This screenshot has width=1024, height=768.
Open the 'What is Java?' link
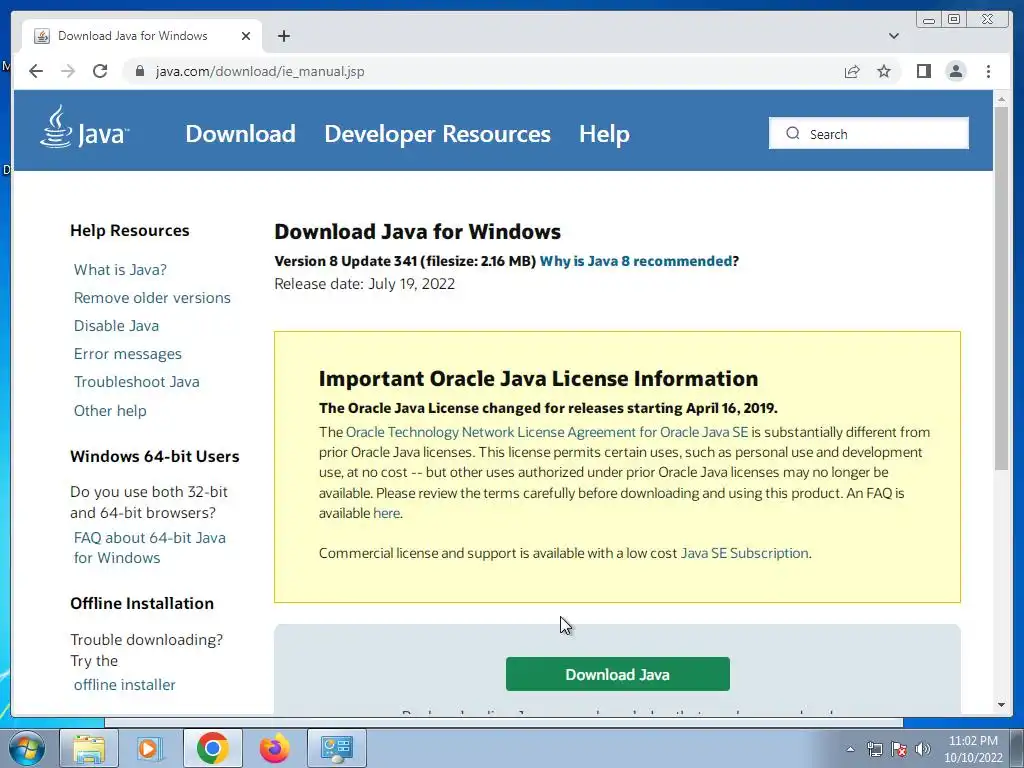pos(120,270)
